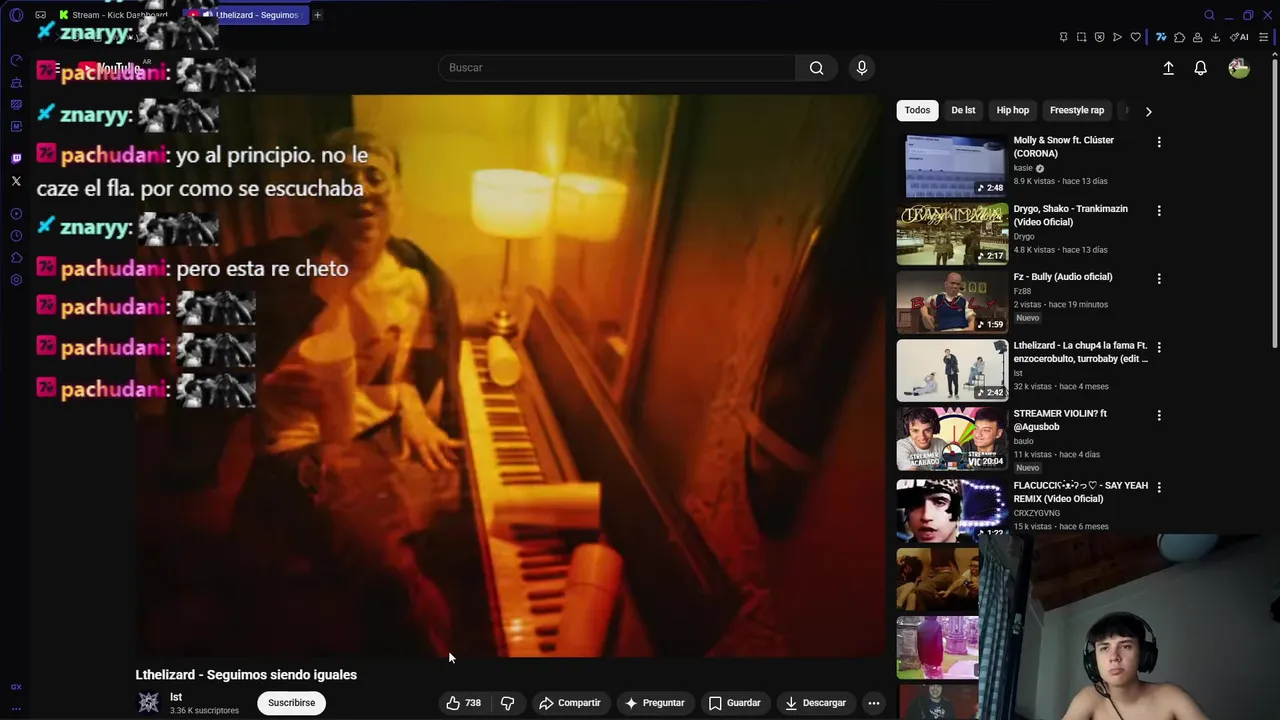Screen dimensions: 1280x720
Task: Open YouTube upload/create icon
Action: pyautogui.click(x=1168, y=68)
